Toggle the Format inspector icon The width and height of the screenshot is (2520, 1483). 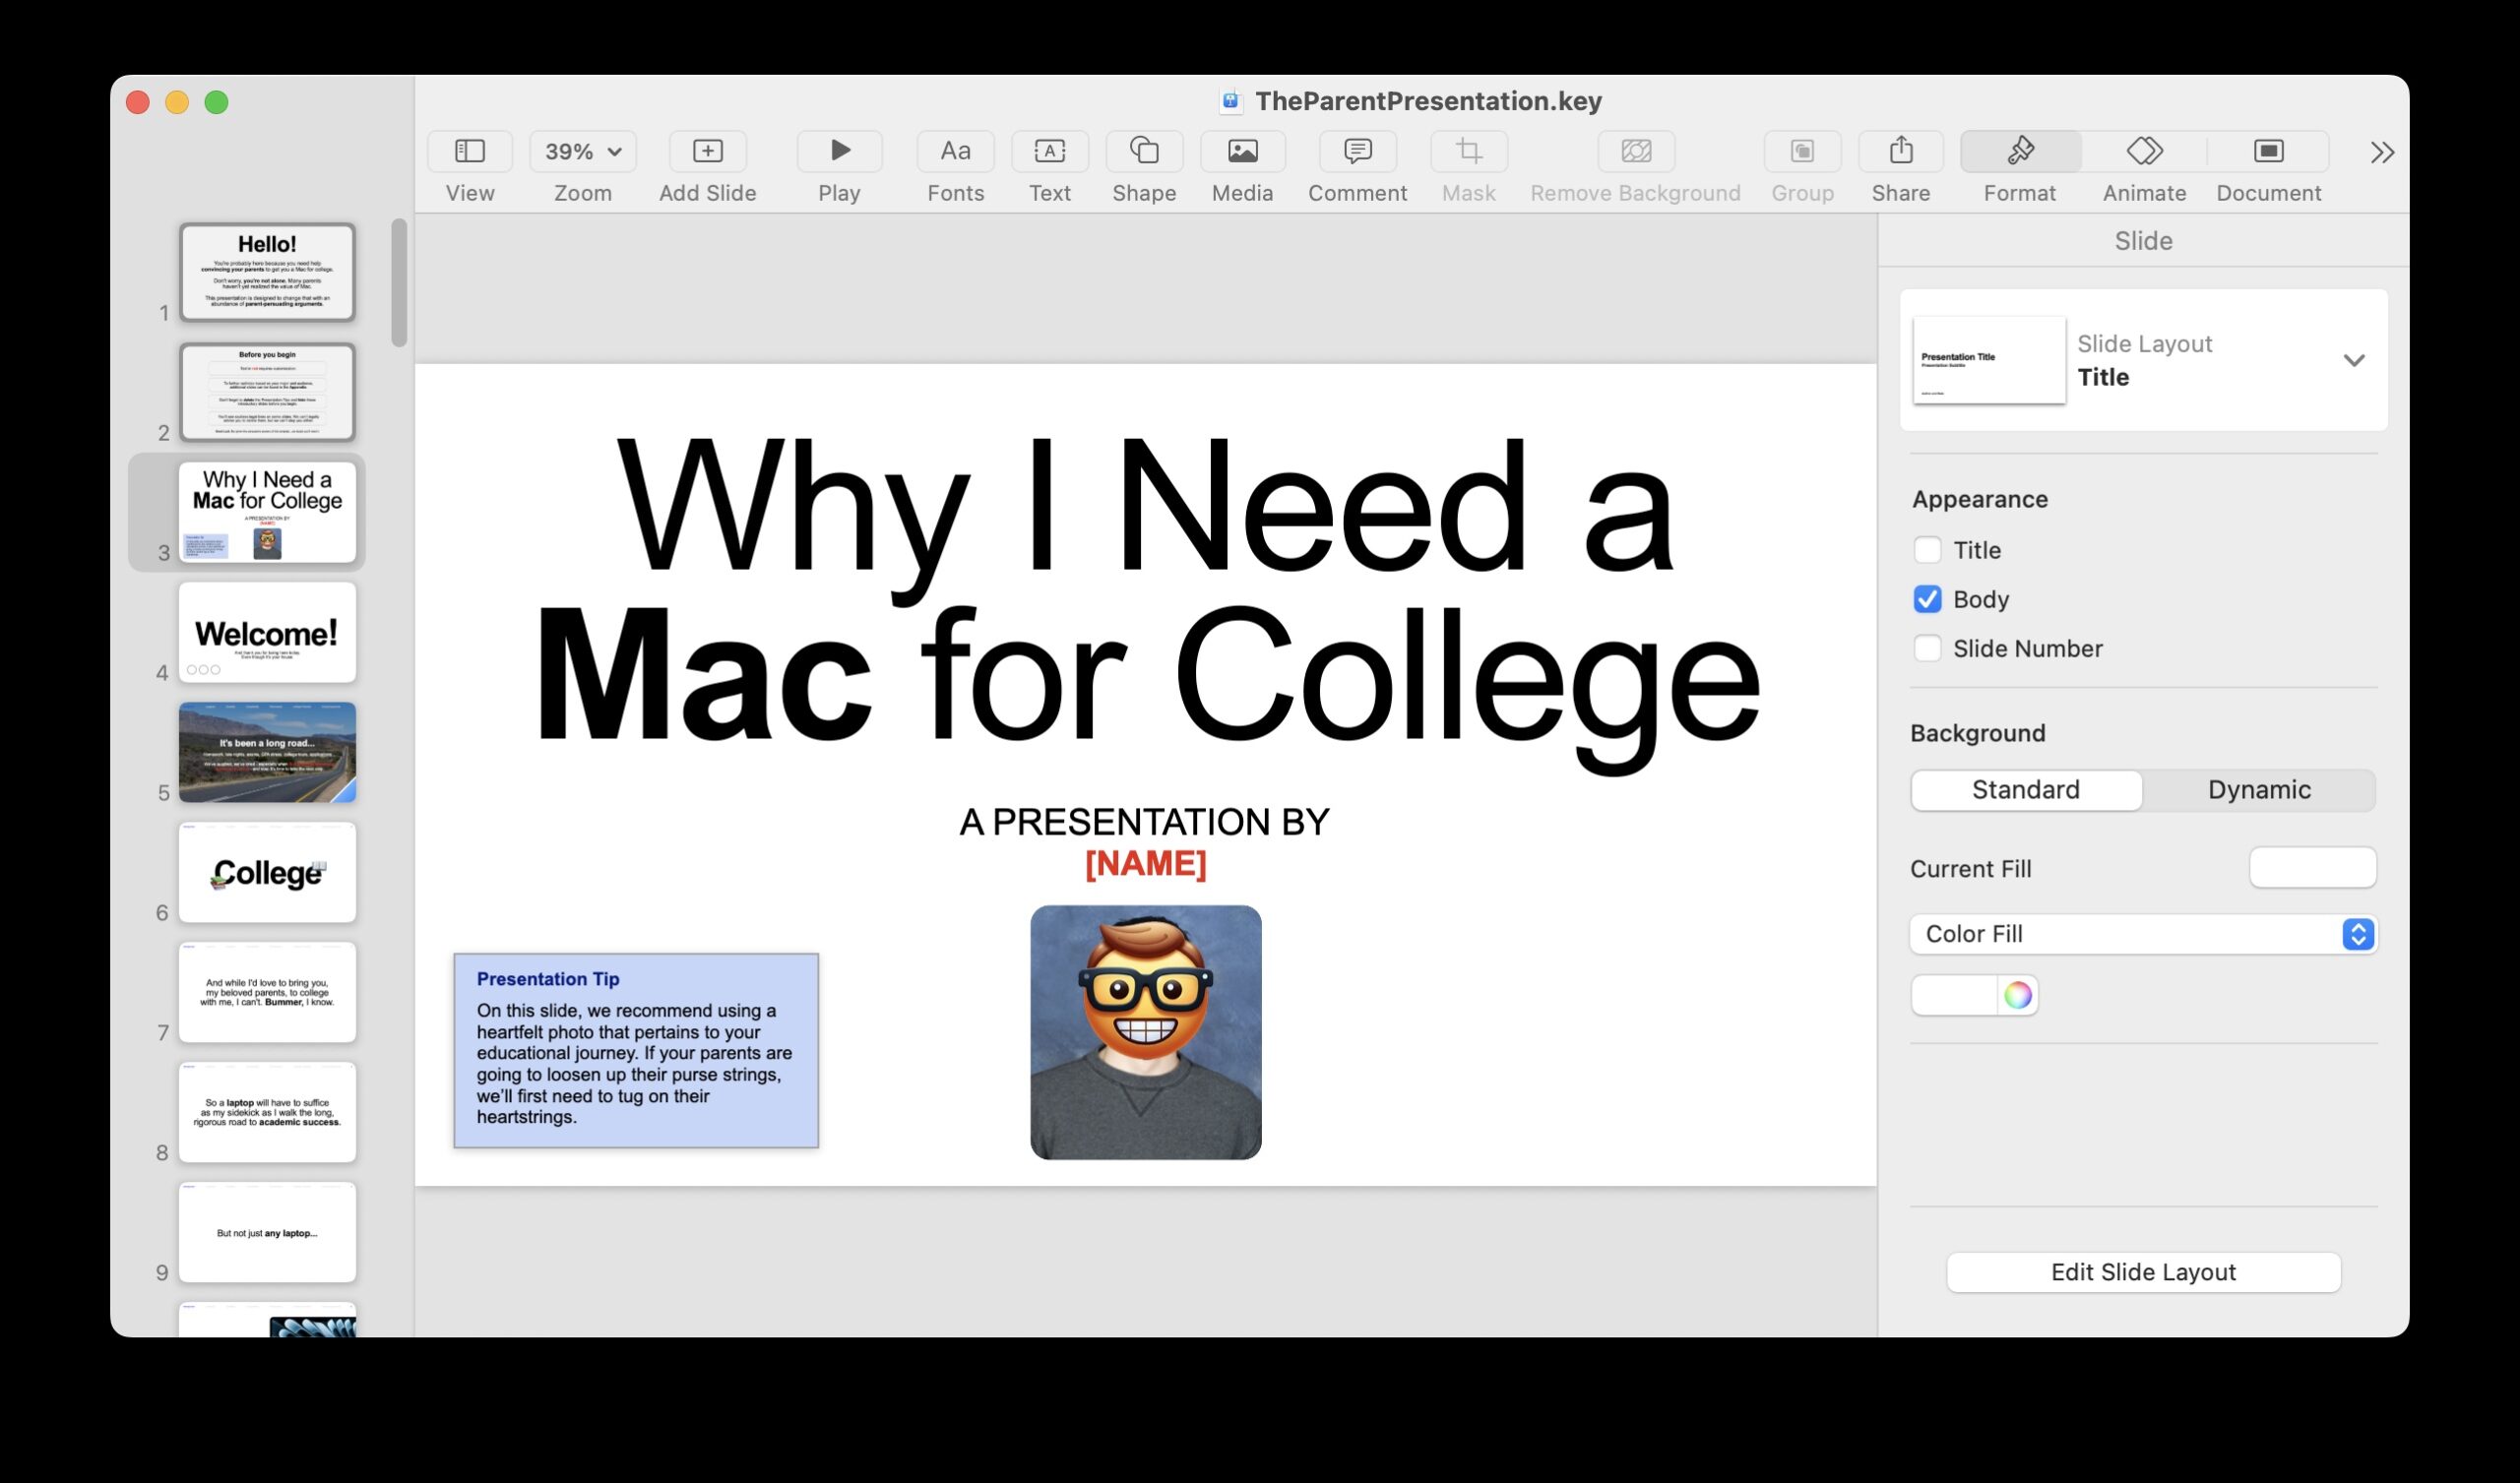pos(2020,151)
